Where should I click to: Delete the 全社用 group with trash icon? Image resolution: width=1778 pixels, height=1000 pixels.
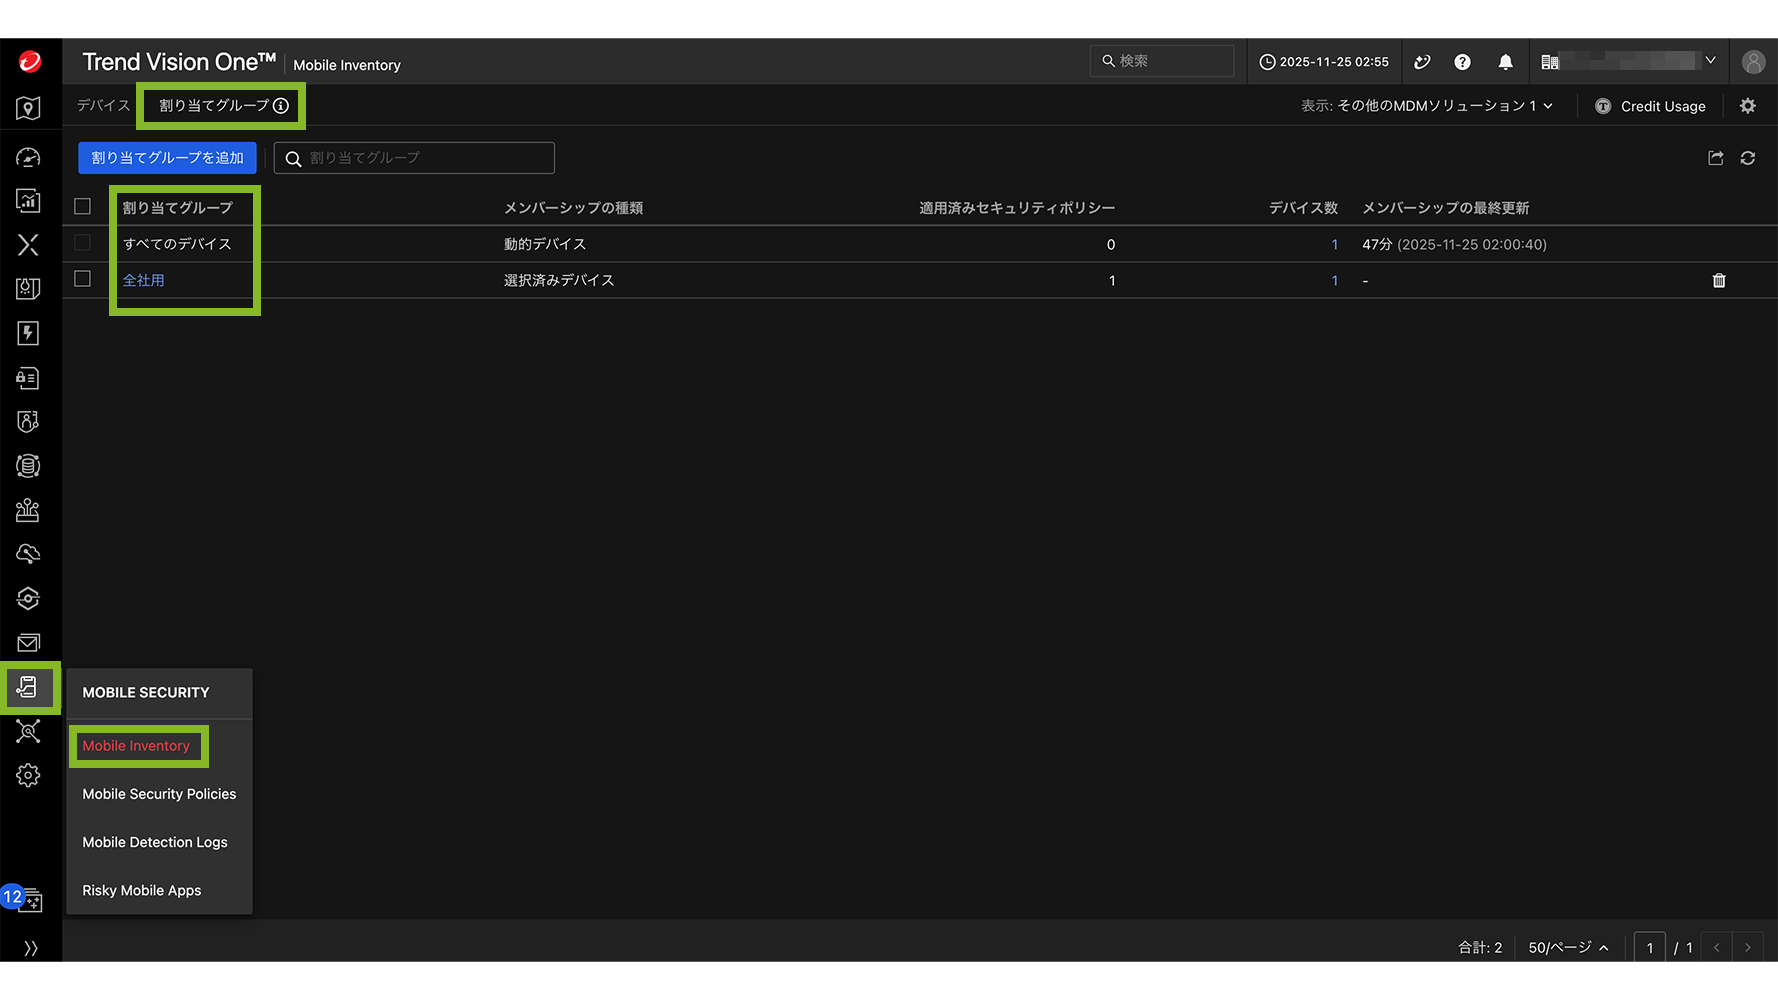pyautogui.click(x=1718, y=281)
